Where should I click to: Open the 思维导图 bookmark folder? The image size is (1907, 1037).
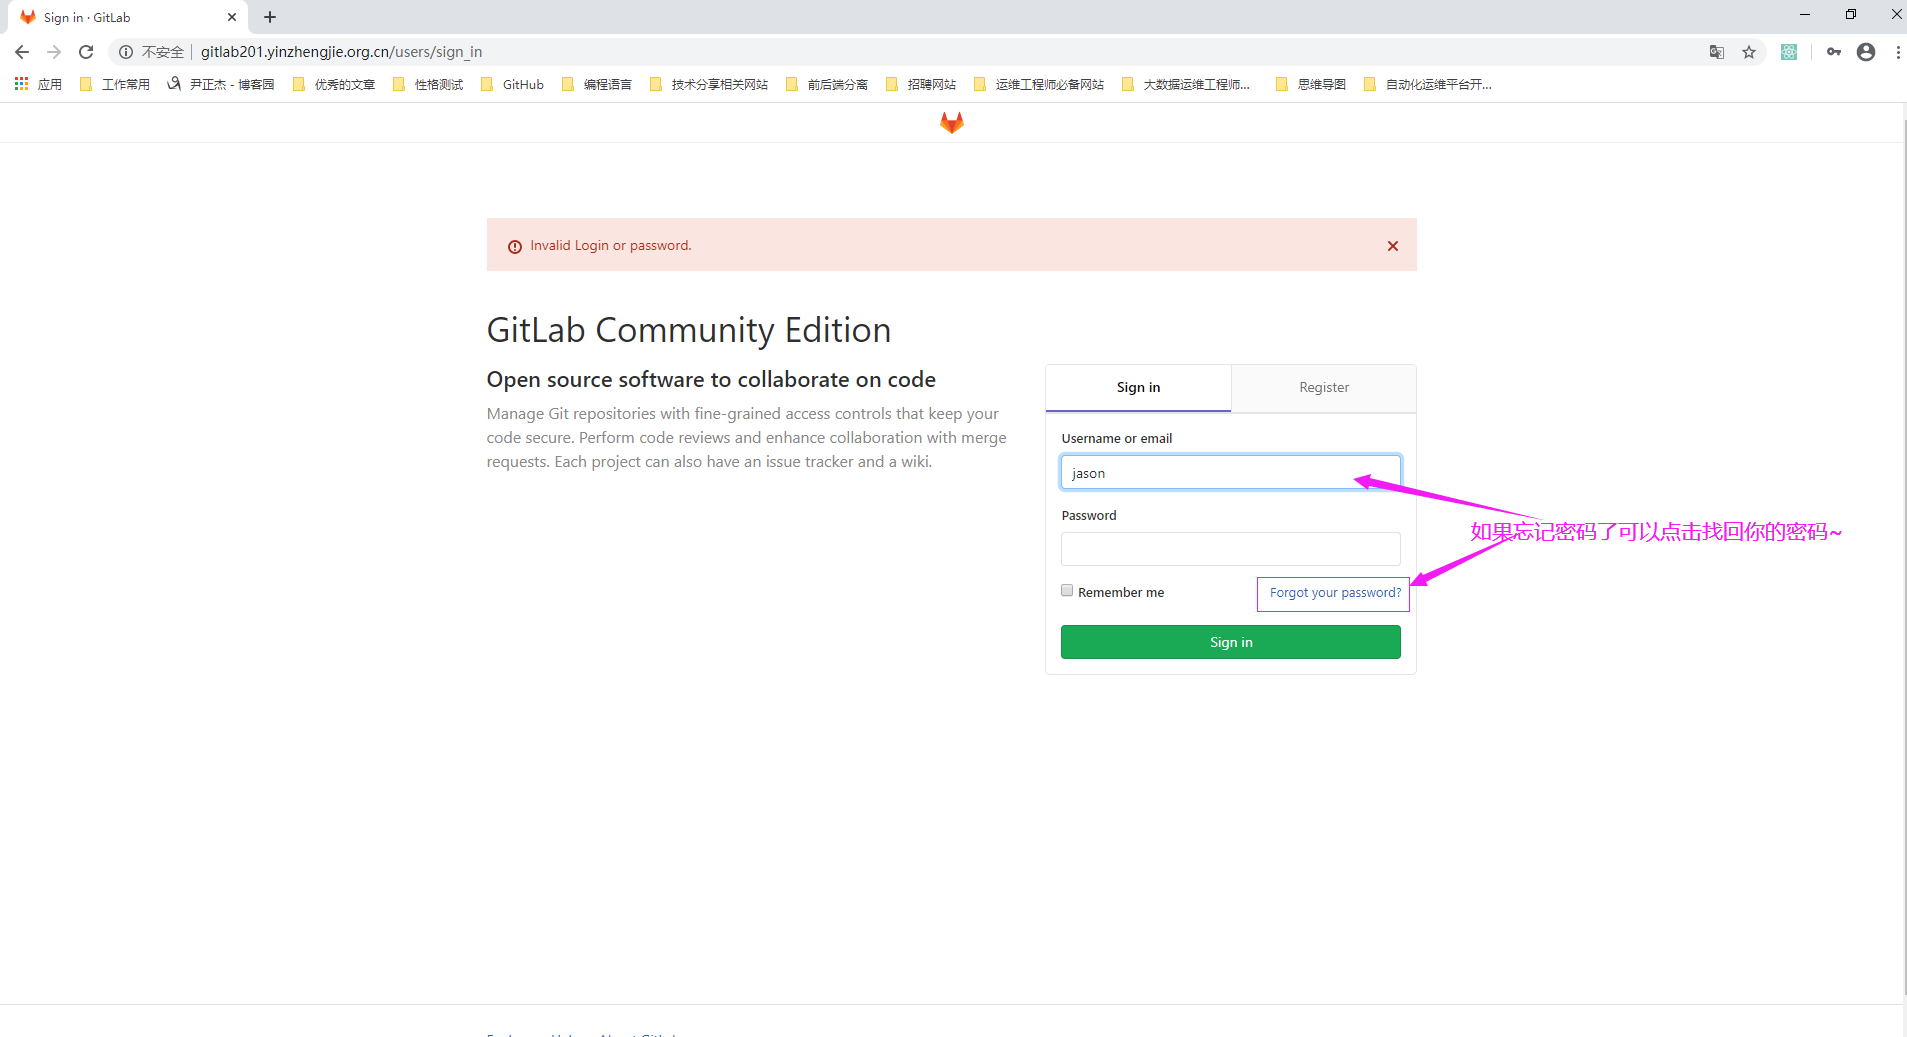(1311, 84)
